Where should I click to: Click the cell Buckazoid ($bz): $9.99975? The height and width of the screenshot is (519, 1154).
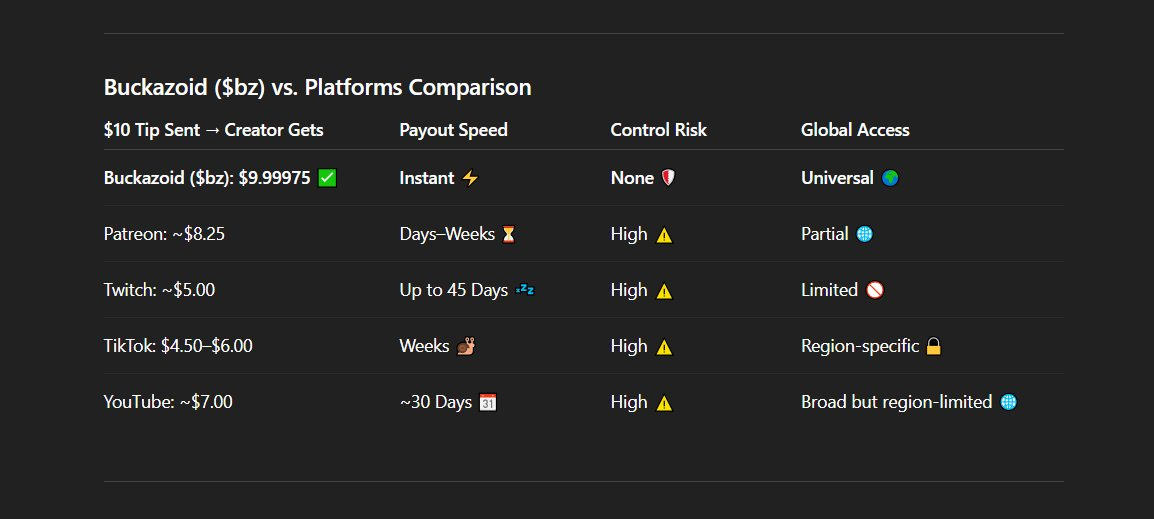[x=207, y=178]
